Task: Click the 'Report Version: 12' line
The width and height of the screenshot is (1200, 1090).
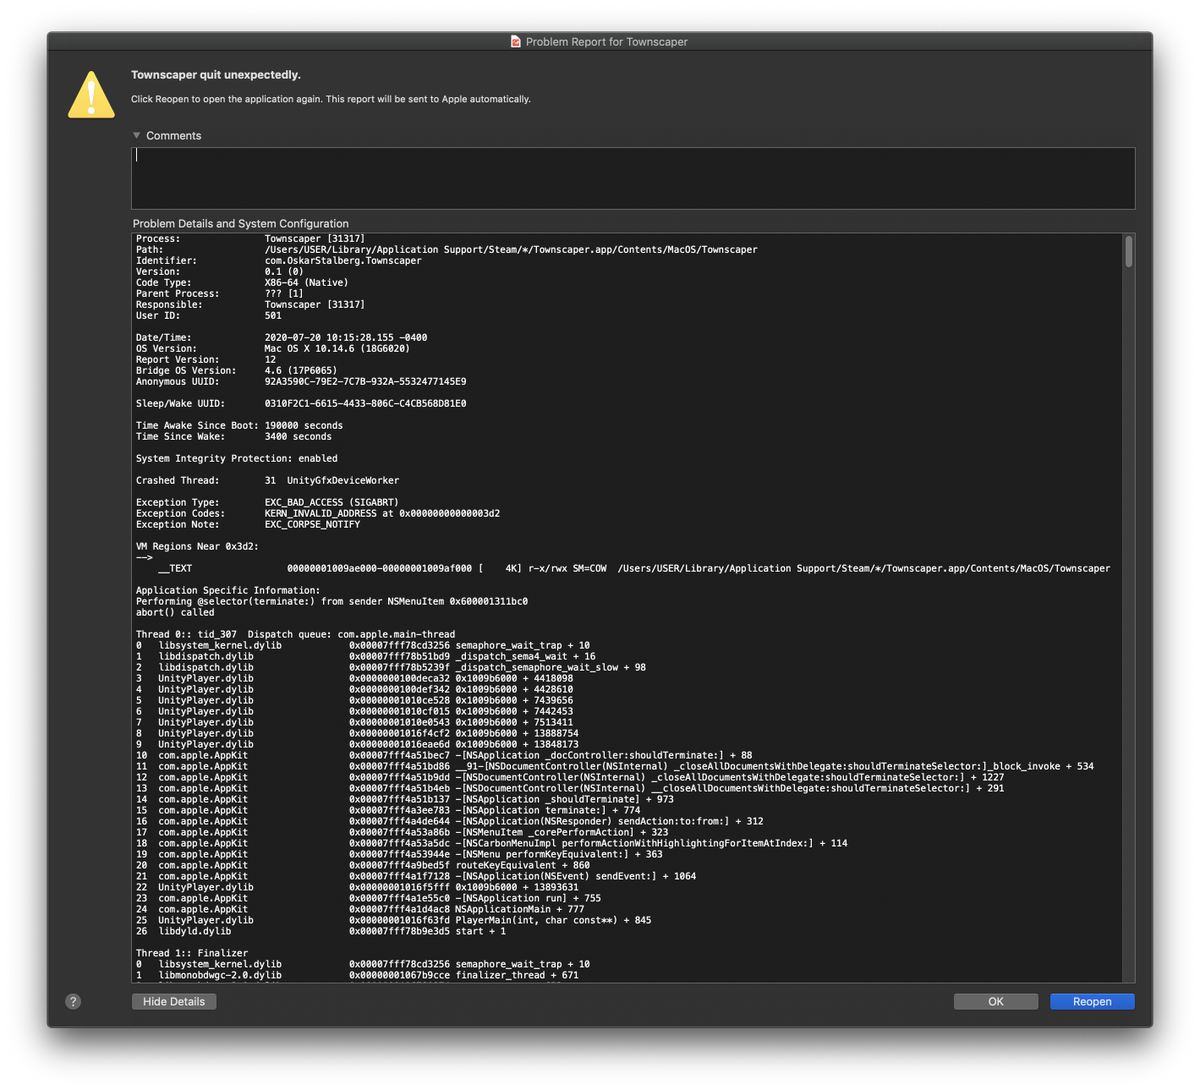Action: (x=206, y=360)
